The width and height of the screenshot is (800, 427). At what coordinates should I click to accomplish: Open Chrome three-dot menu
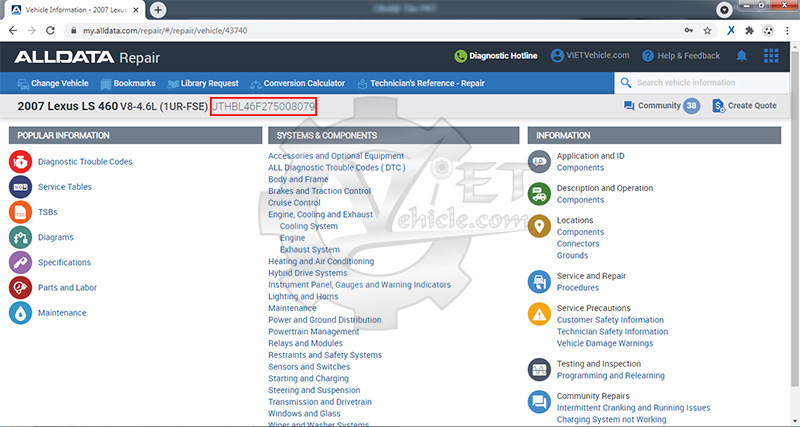(x=787, y=31)
